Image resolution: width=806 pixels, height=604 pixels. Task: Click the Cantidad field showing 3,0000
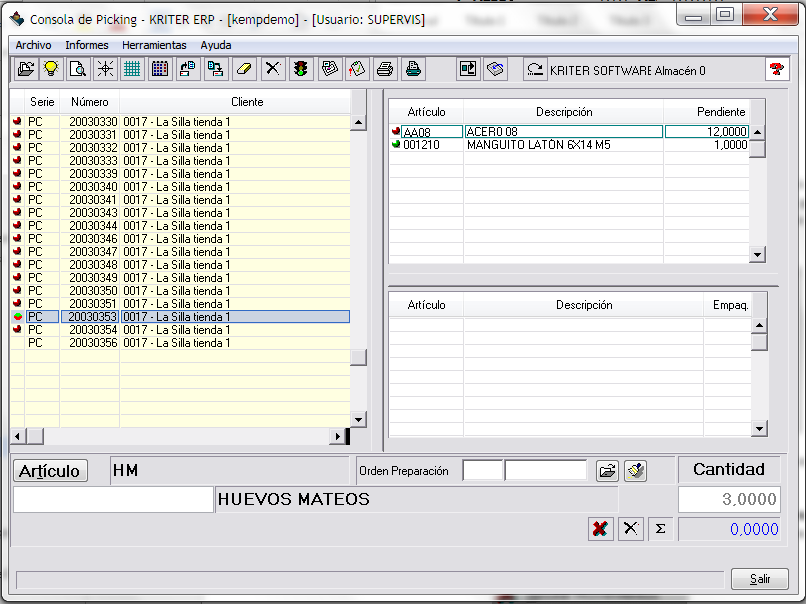click(x=729, y=499)
